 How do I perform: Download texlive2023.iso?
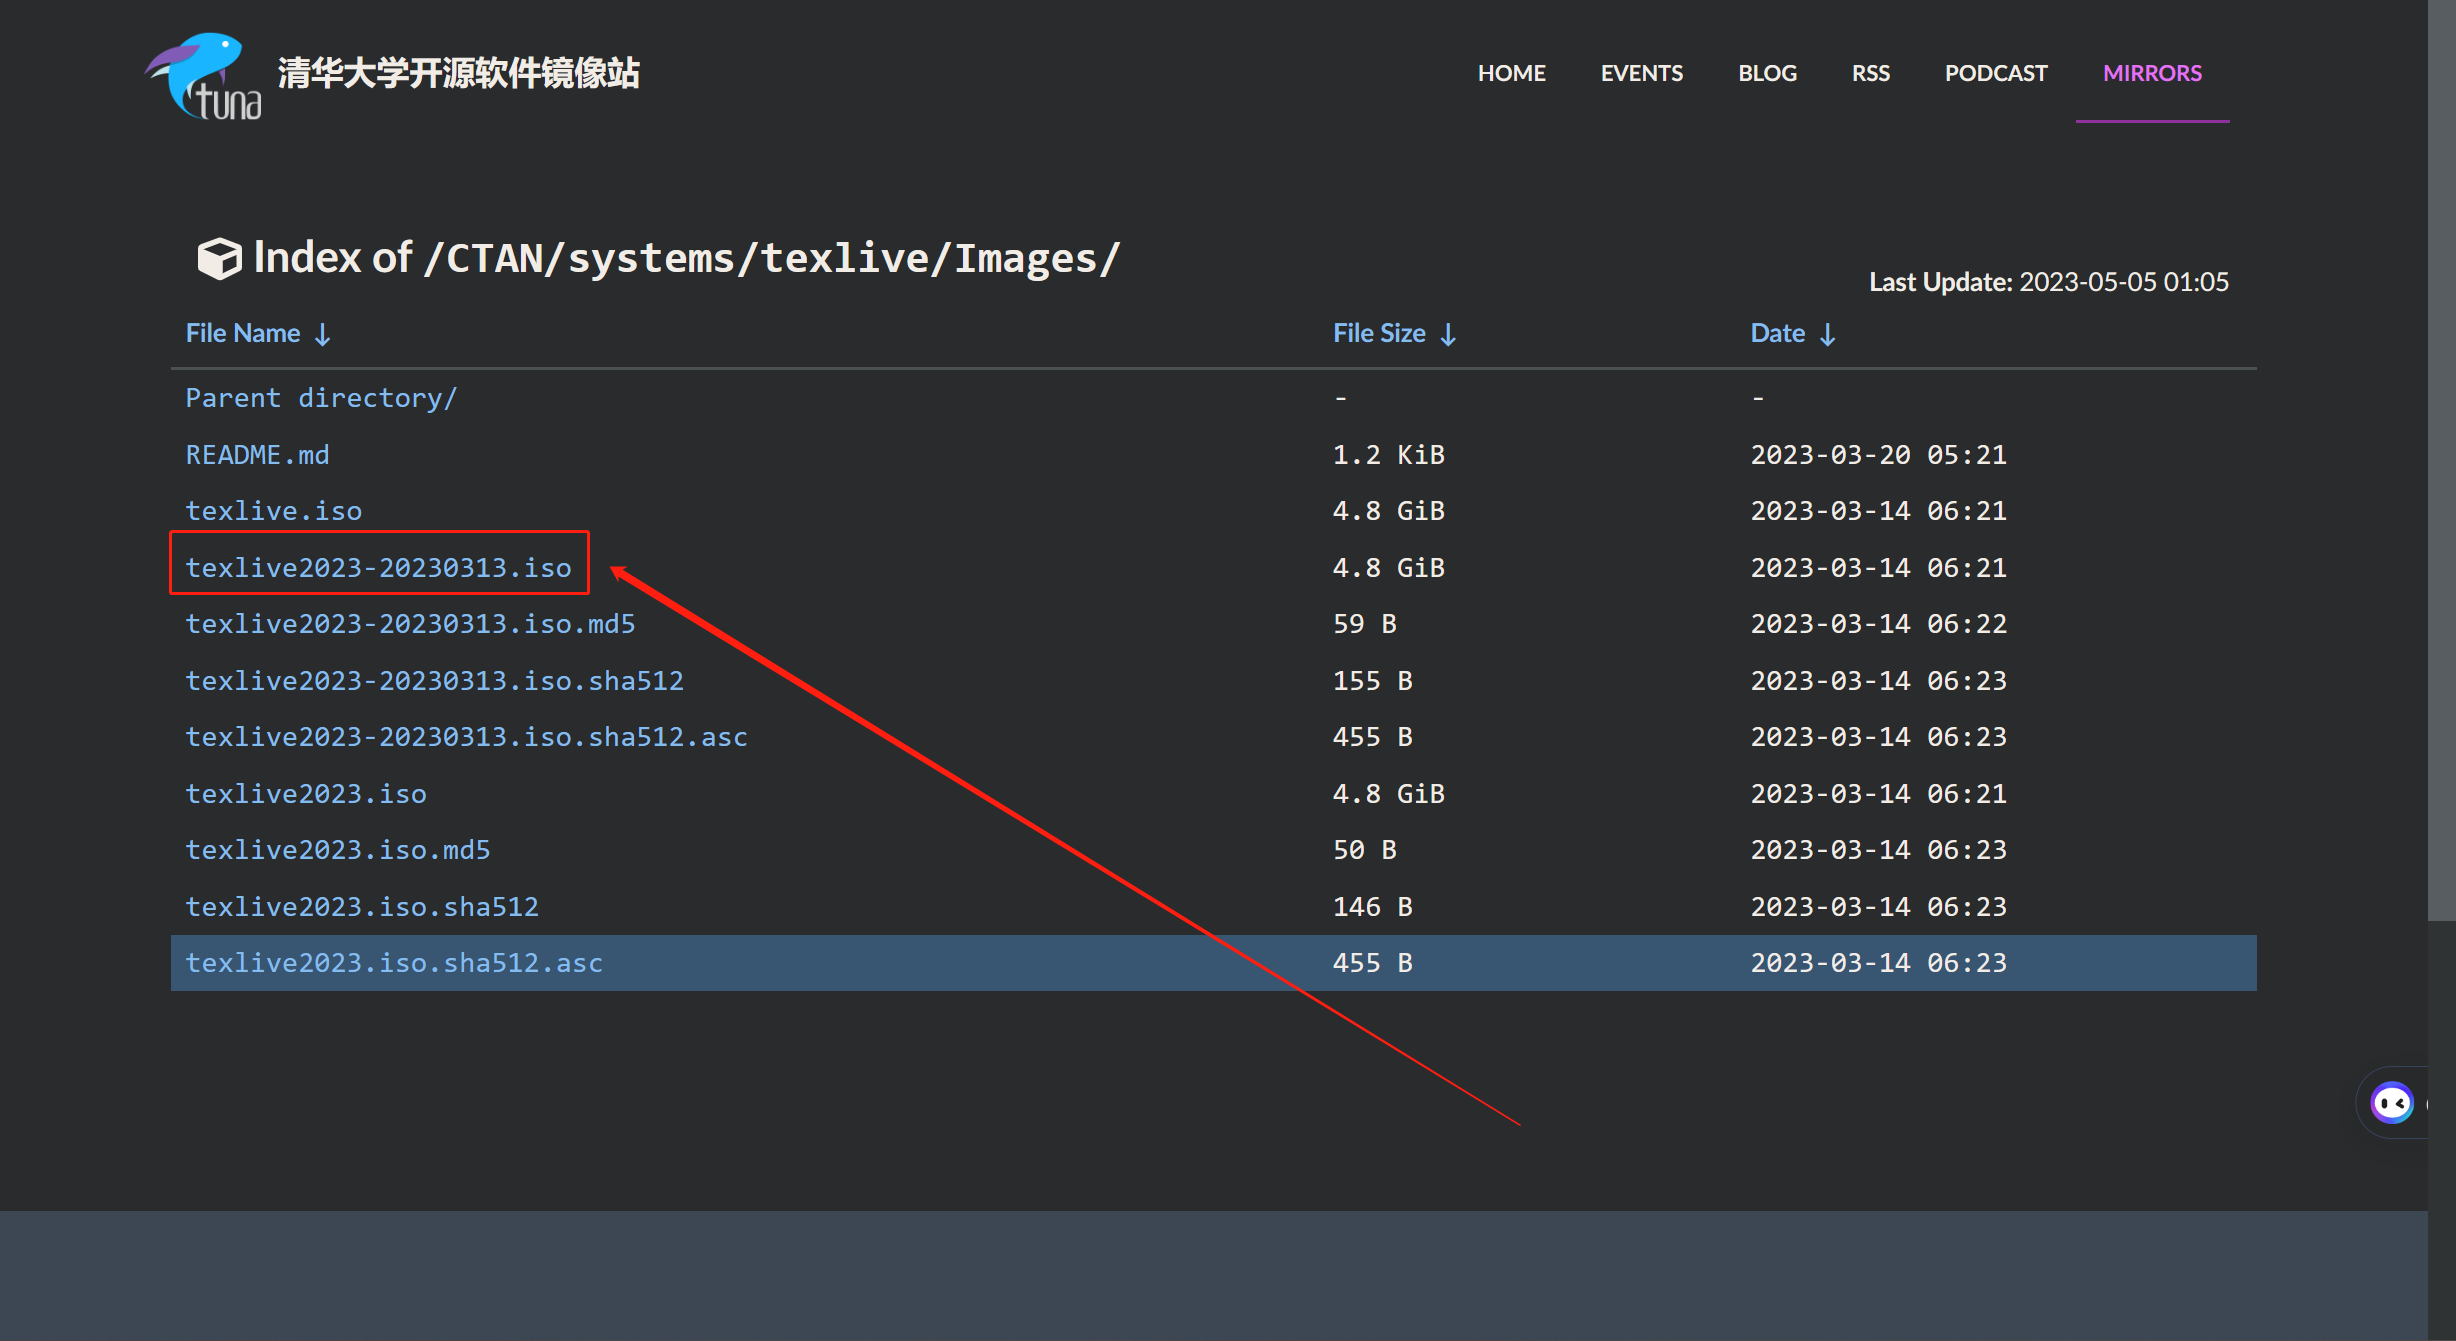[306, 794]
